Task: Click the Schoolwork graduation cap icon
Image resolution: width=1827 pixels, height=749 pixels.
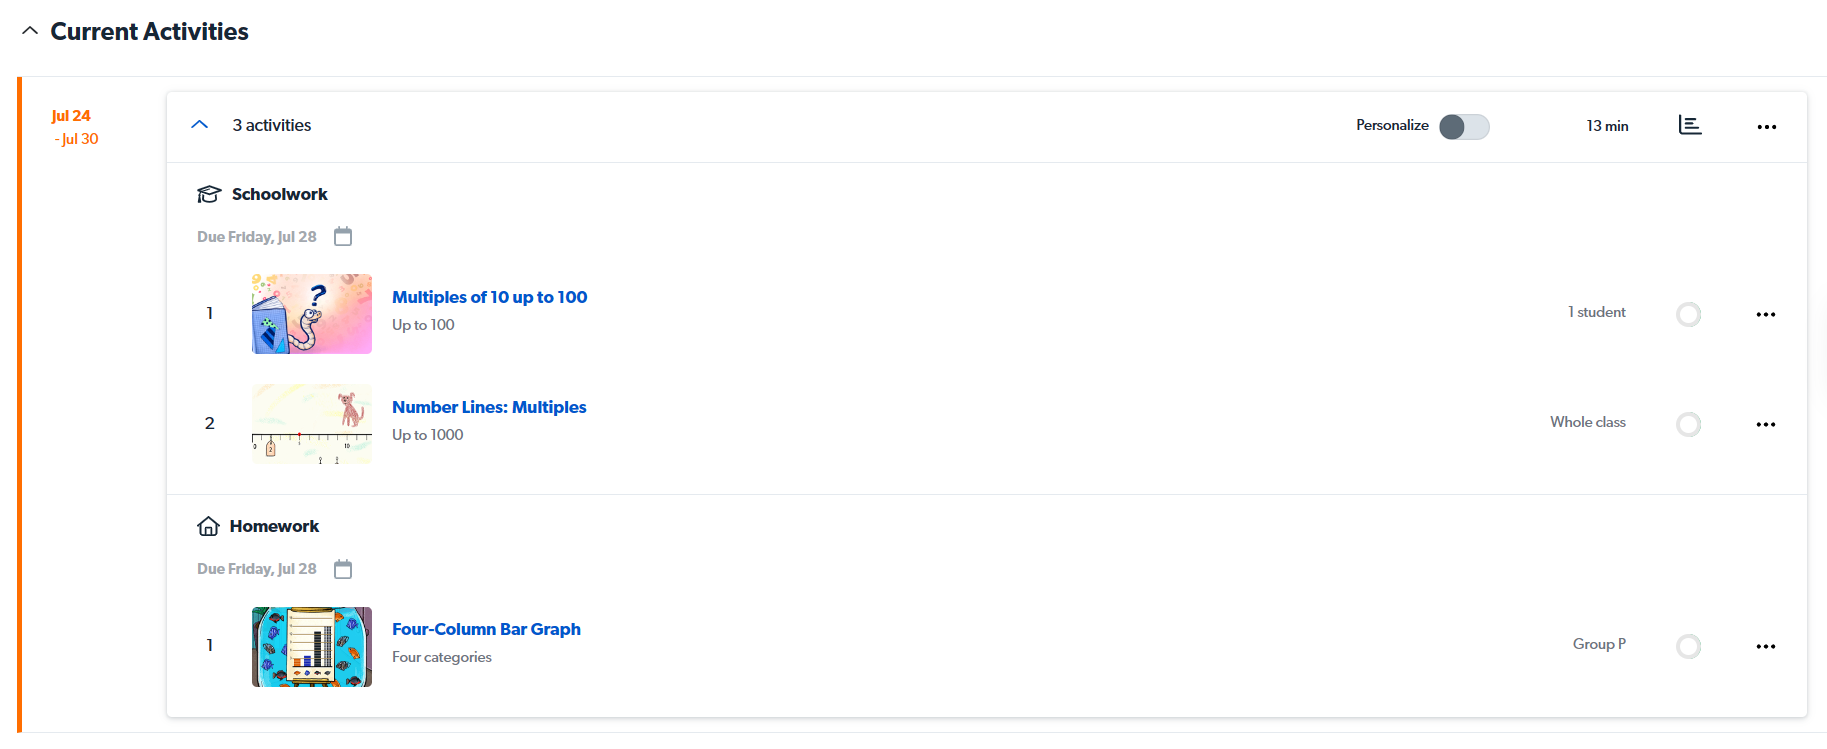Action: 209,194
